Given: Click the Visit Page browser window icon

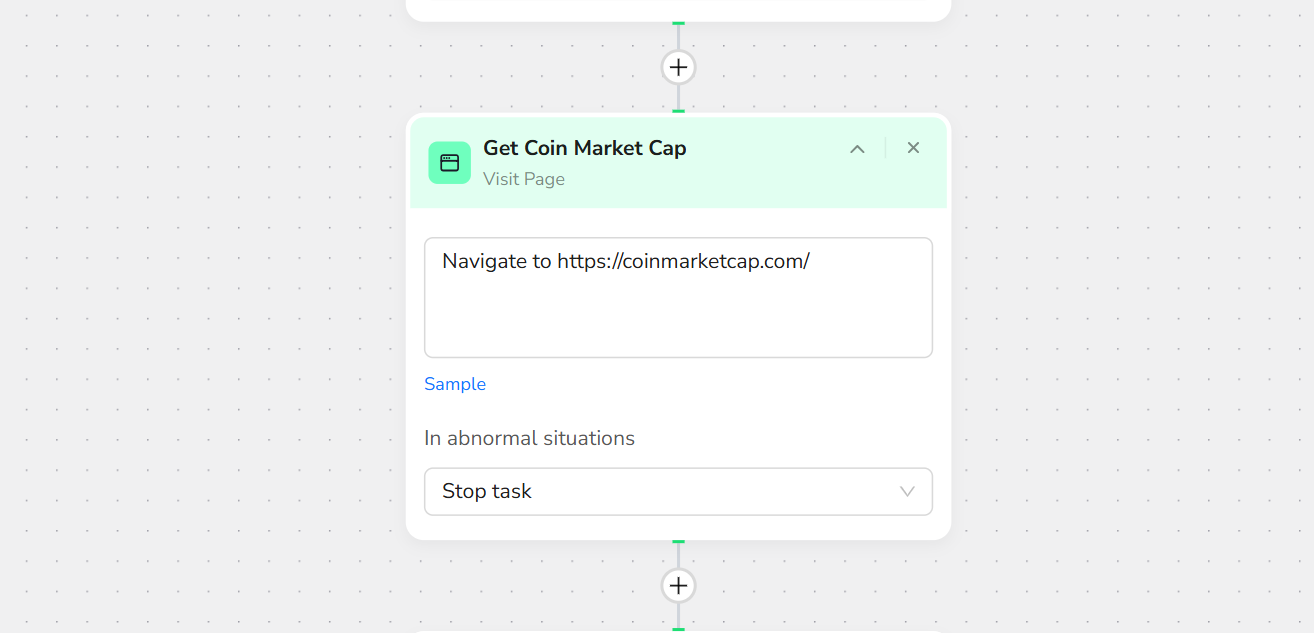Looking at the screenshot, I should (450, 163).
